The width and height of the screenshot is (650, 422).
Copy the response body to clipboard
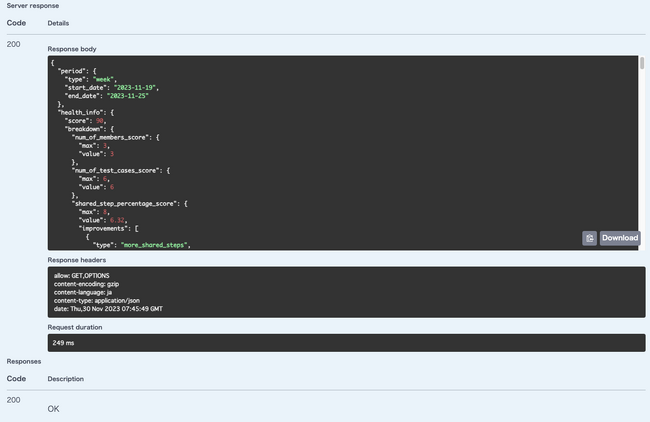coord(589,238)
